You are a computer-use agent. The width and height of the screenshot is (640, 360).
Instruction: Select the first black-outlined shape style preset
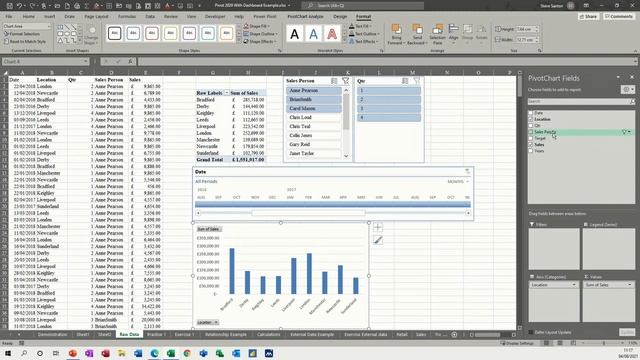coord(115,33)
